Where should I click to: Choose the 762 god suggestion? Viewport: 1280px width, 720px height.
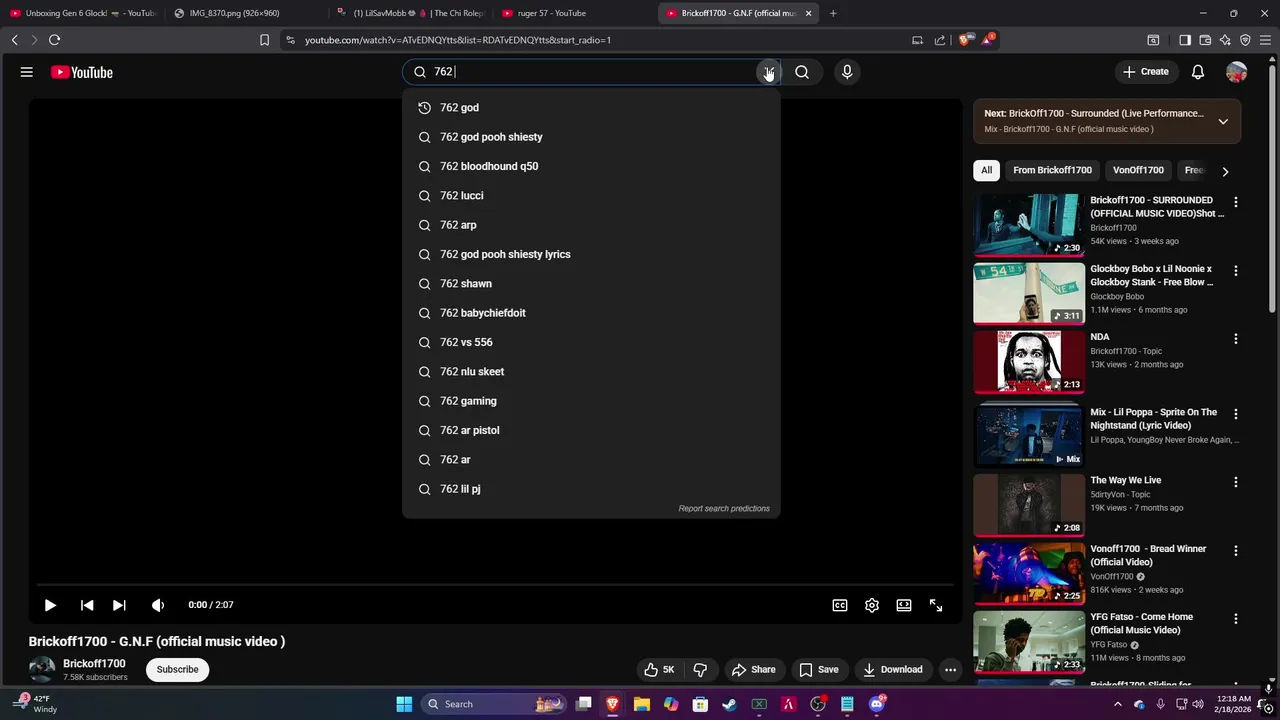coord(591,108)
